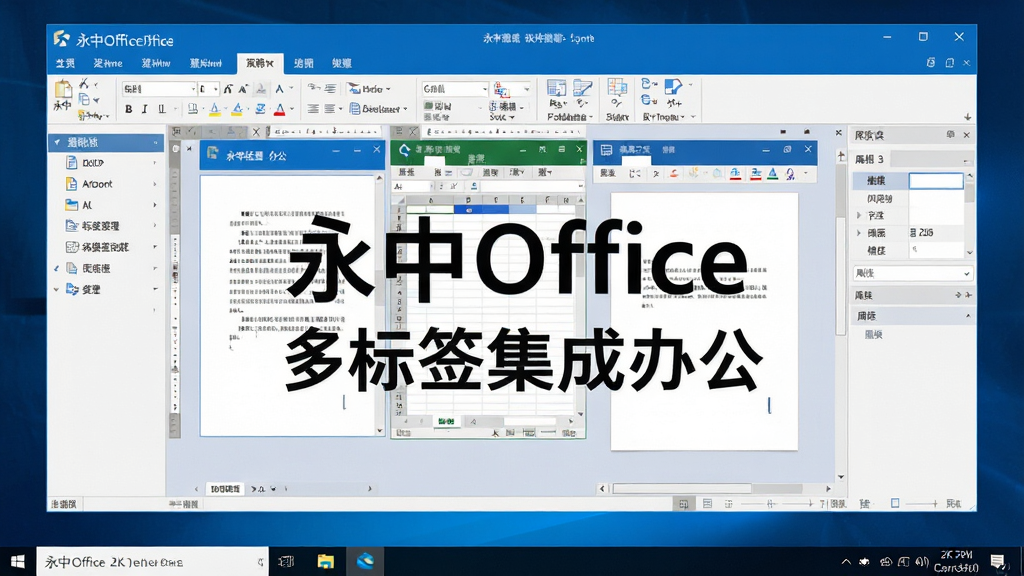Screen dimensions: 1024x576
Task: Click the white input field in properties panel
Action: coord(936,181)
